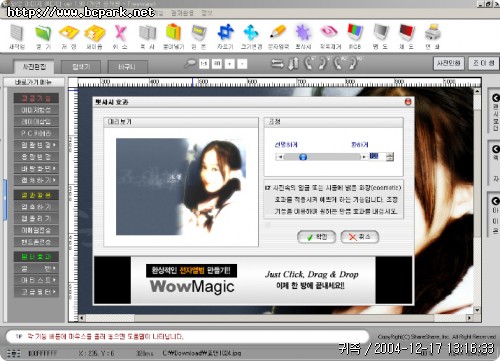Screen dimensions: 500x361
Task: Click the plus zoom-in button
Action: click(x=230, y=64)
